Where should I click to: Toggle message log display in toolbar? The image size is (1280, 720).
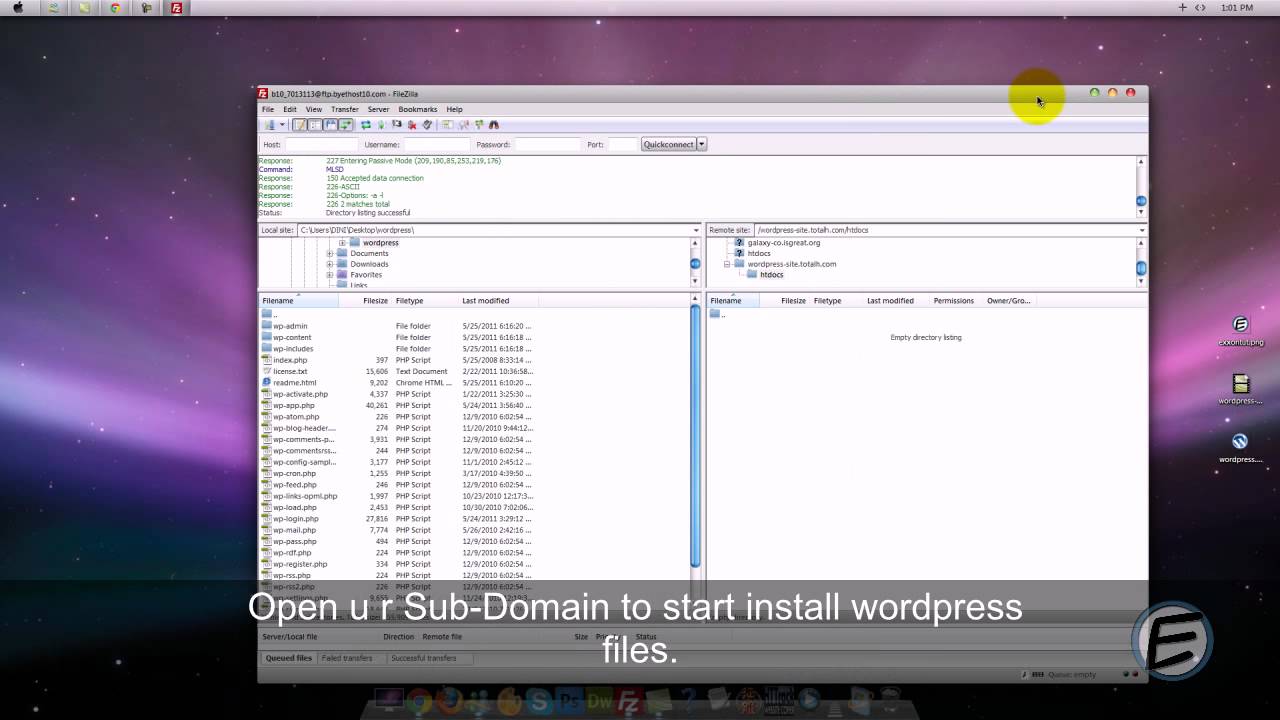click(x=300, y=125)
